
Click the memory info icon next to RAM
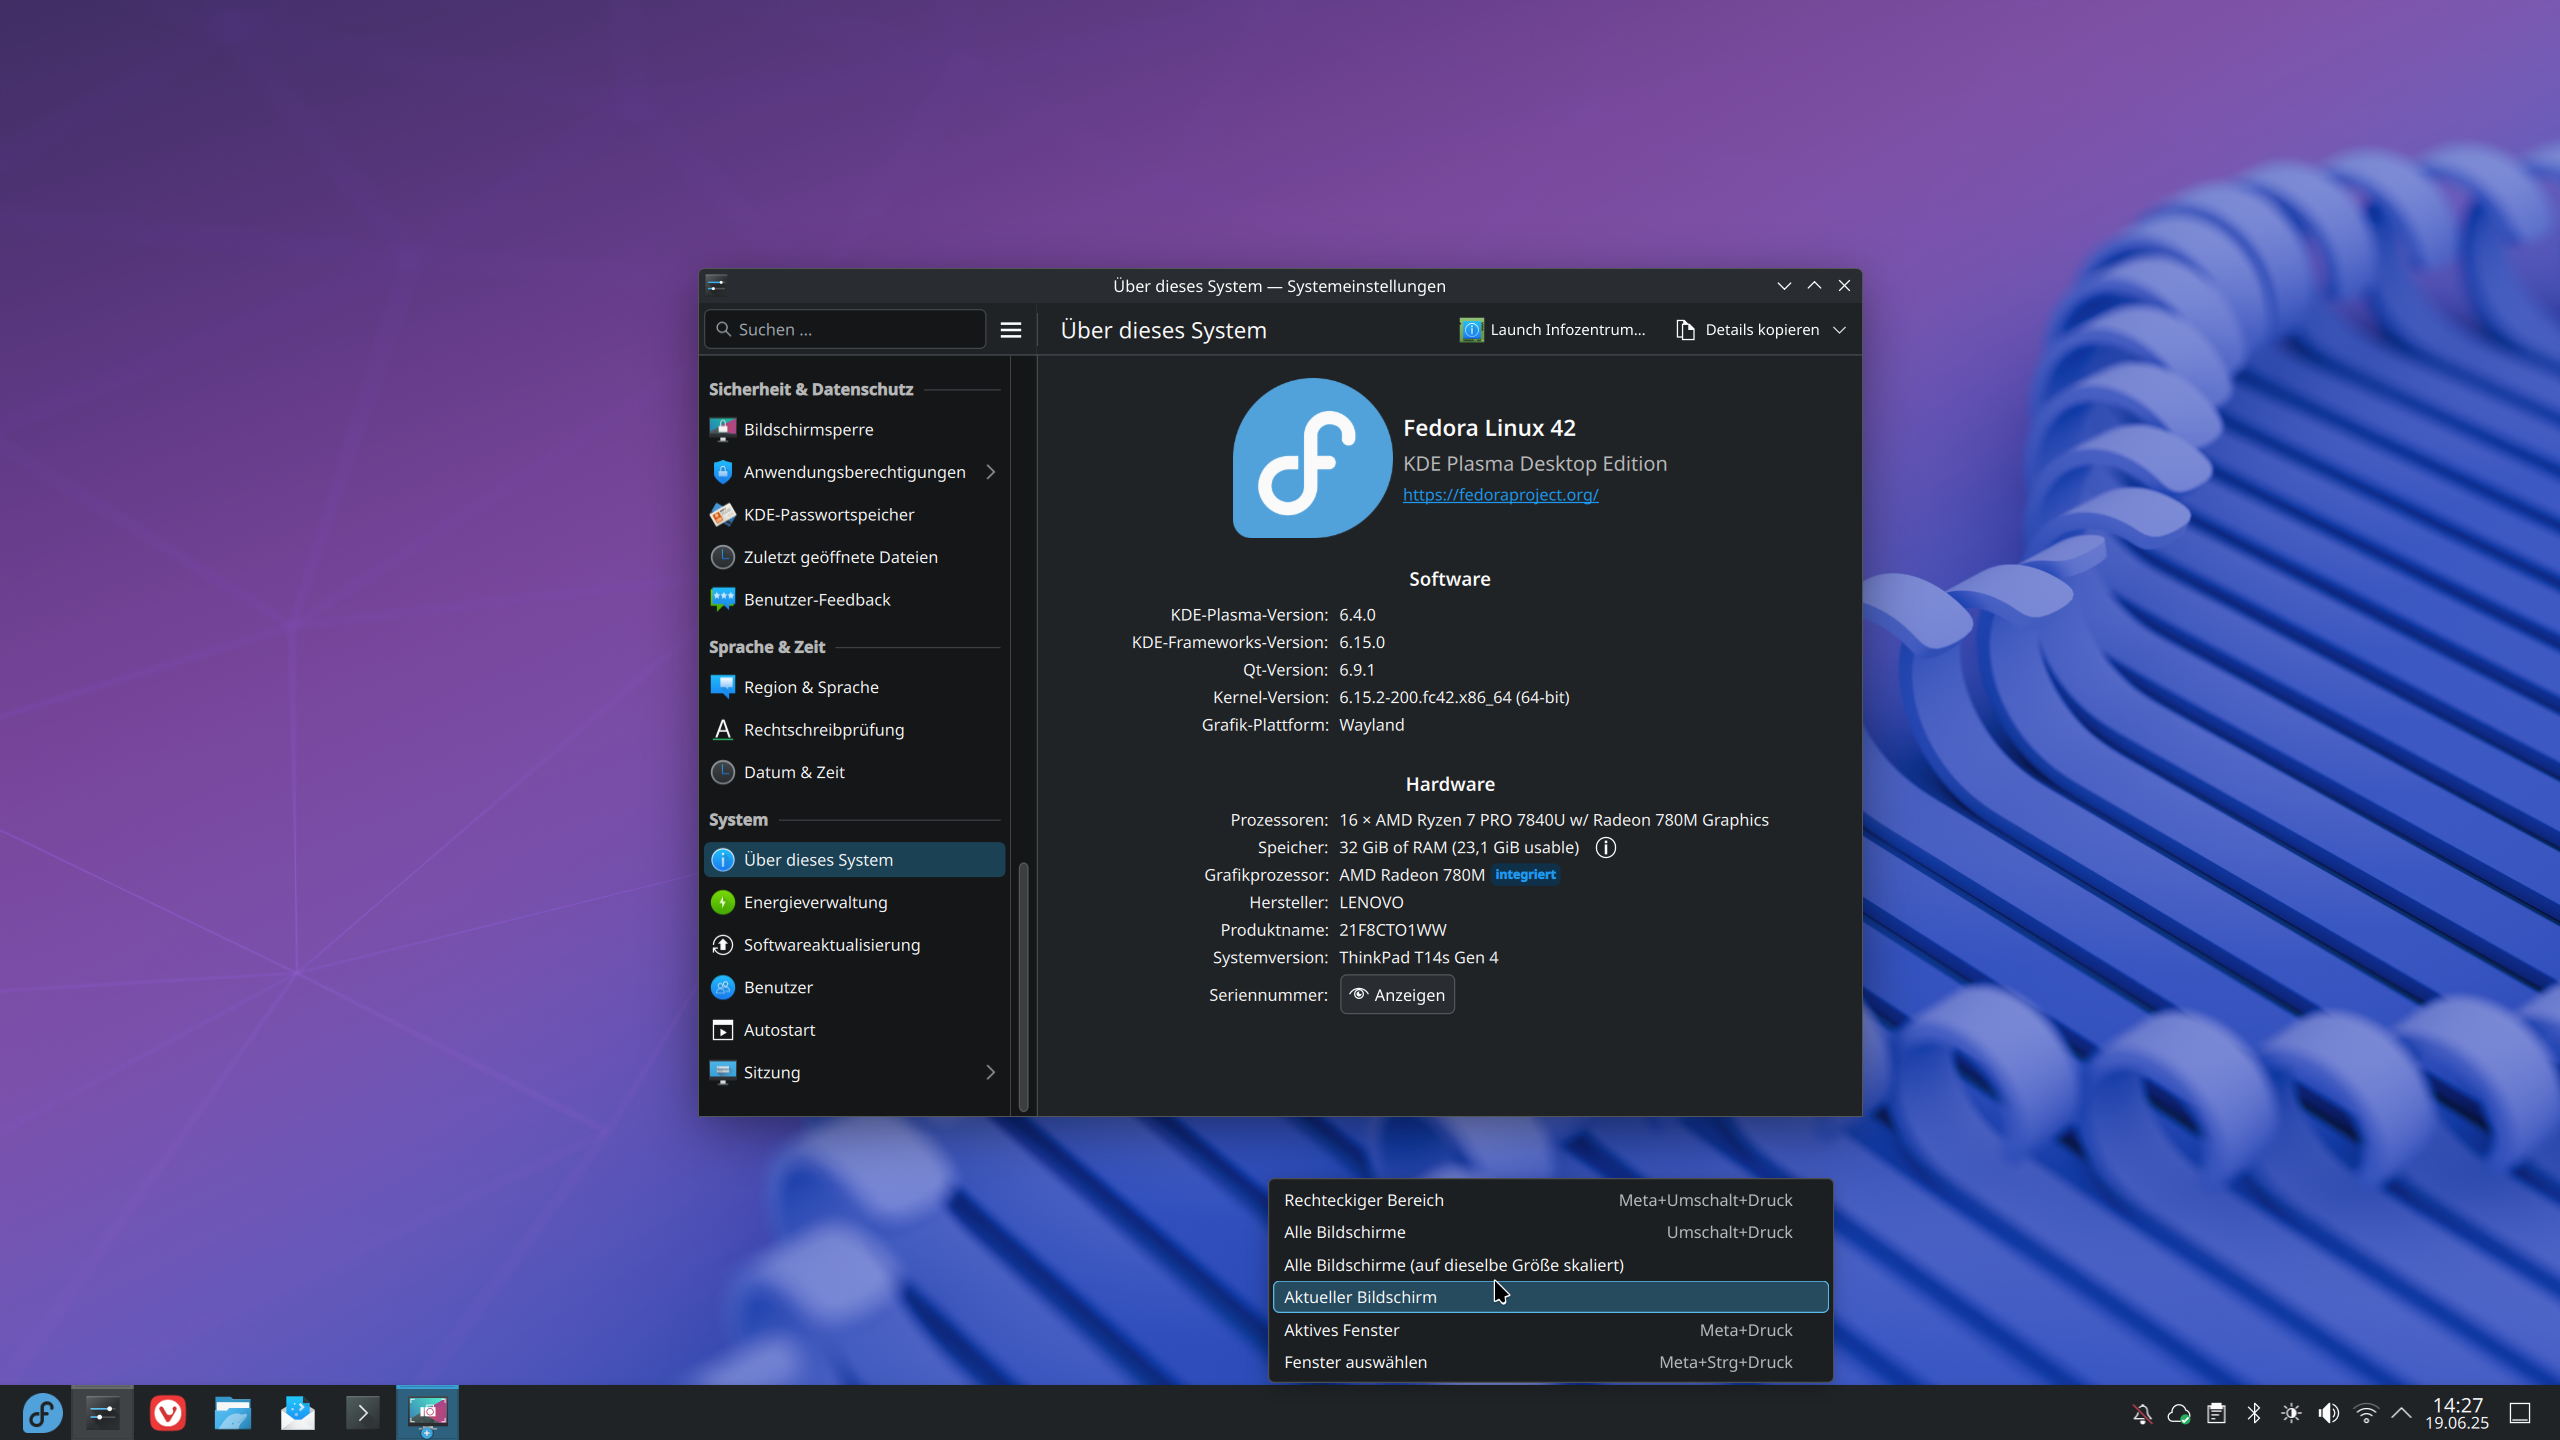[1605, 848]
